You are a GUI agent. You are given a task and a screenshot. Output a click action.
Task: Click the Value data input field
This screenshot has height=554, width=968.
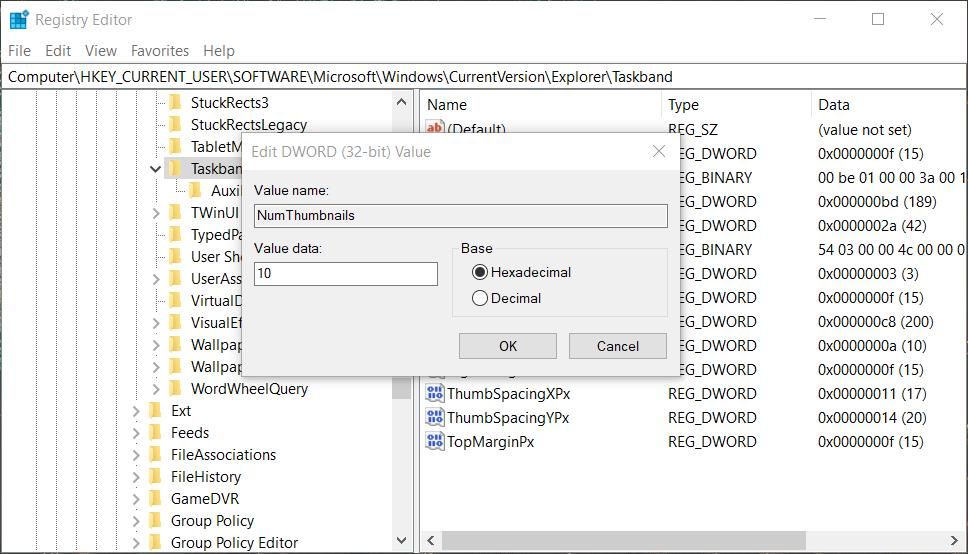345,274
